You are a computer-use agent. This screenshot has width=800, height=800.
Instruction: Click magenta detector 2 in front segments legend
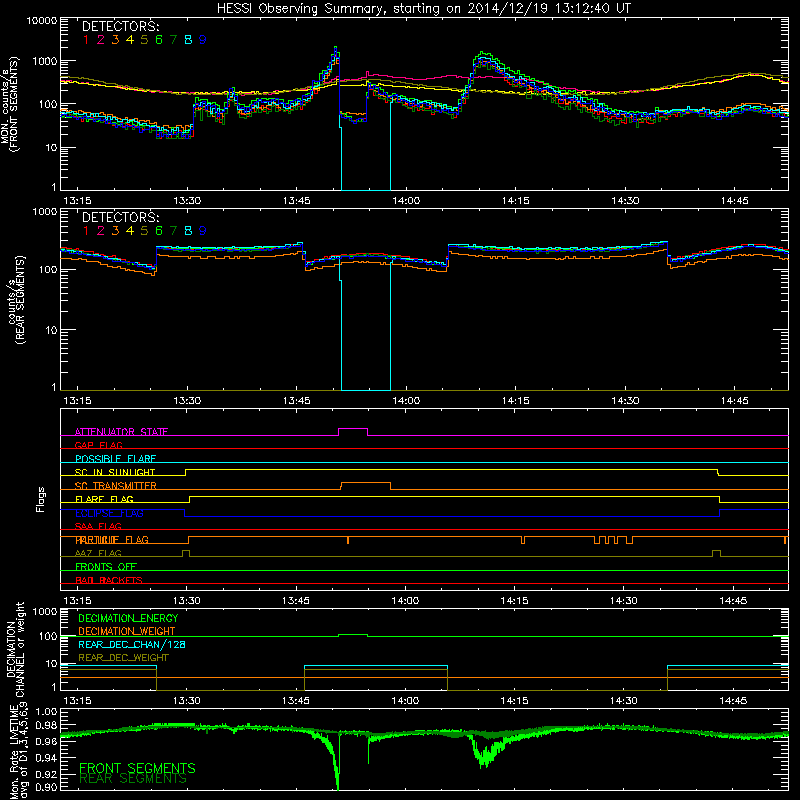coord(101,40)
